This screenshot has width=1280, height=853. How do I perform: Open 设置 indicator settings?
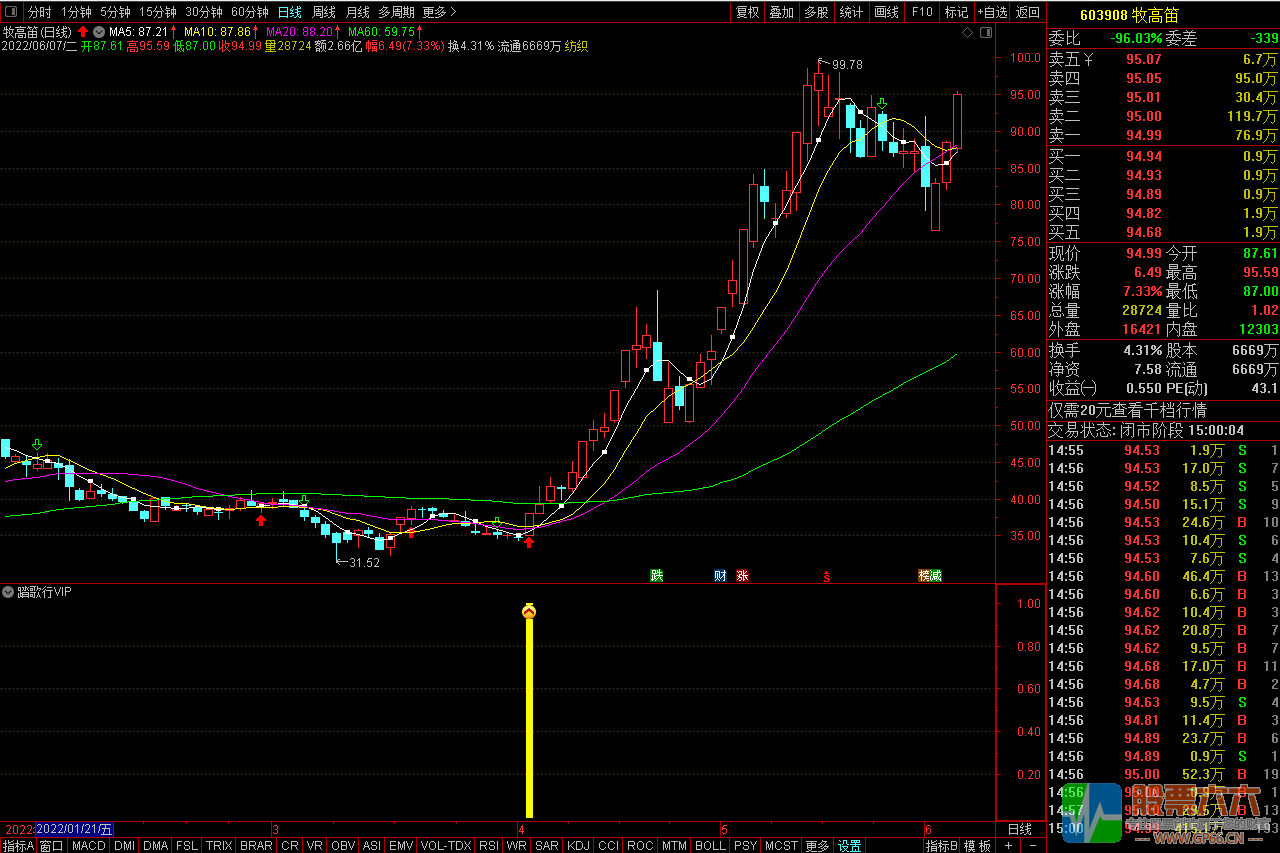[x=849, y=846]
